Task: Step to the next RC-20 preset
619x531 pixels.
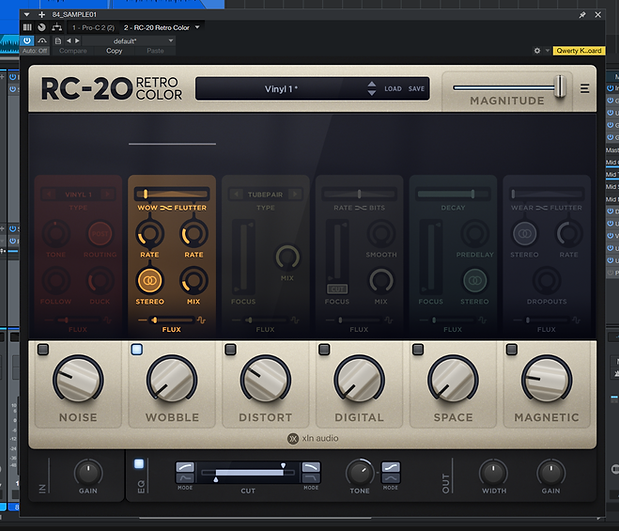Action: tap(371, 93)
